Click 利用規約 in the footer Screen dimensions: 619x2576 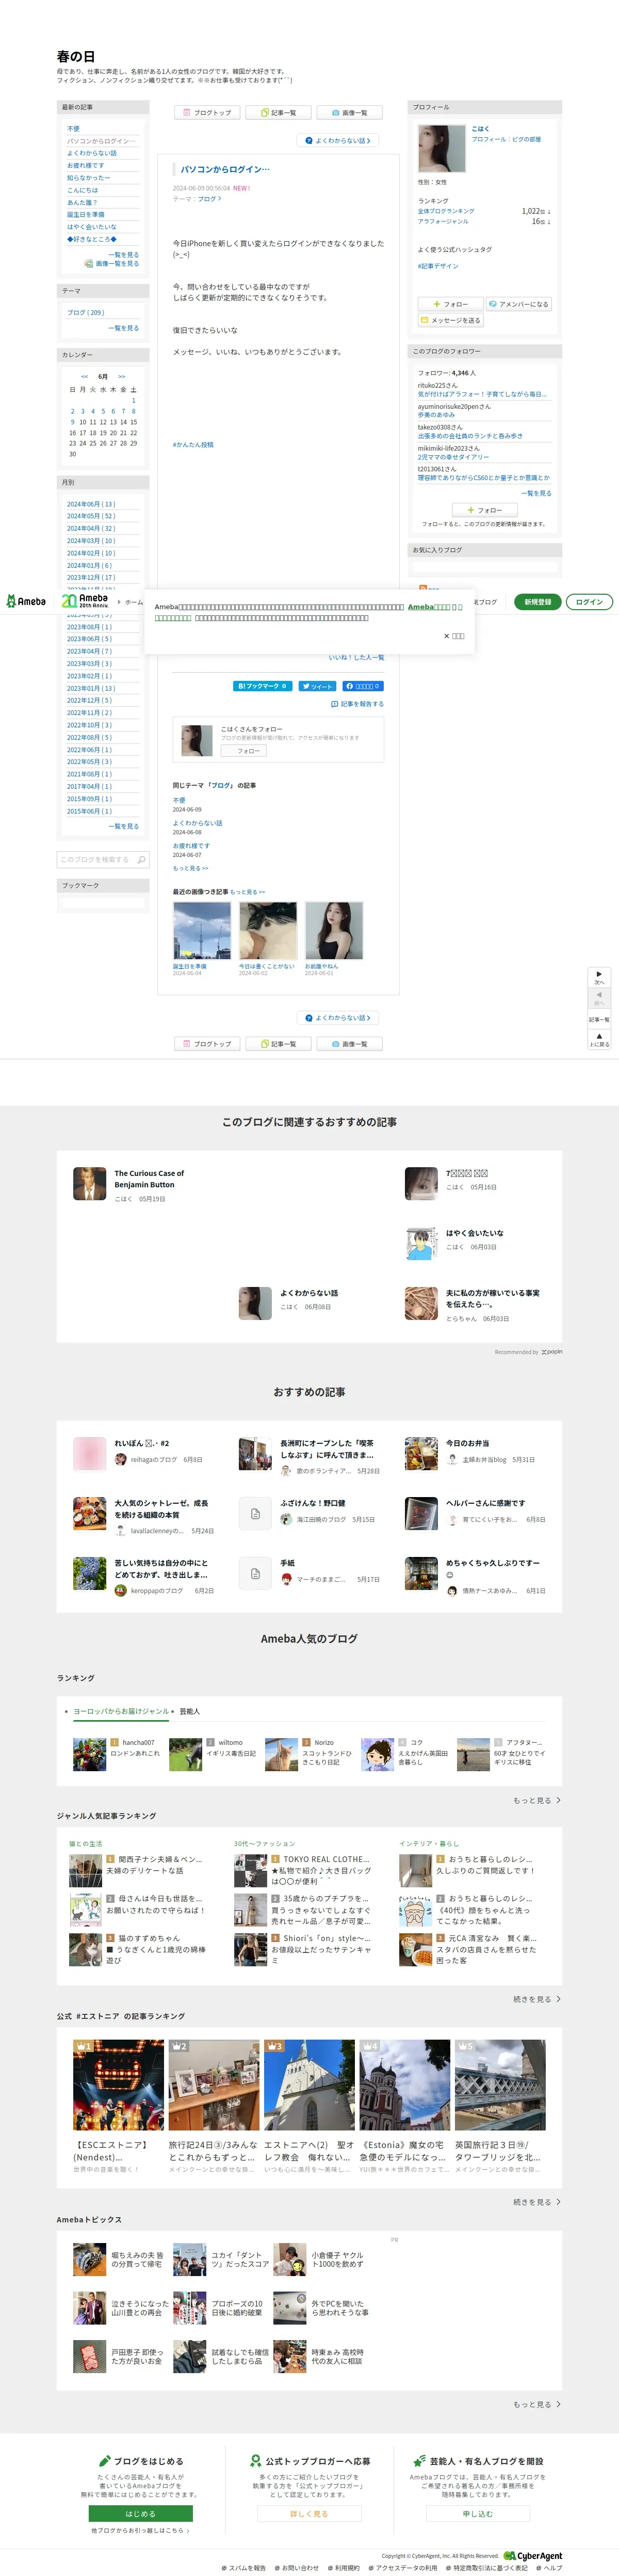click(x=344, y=2568)
